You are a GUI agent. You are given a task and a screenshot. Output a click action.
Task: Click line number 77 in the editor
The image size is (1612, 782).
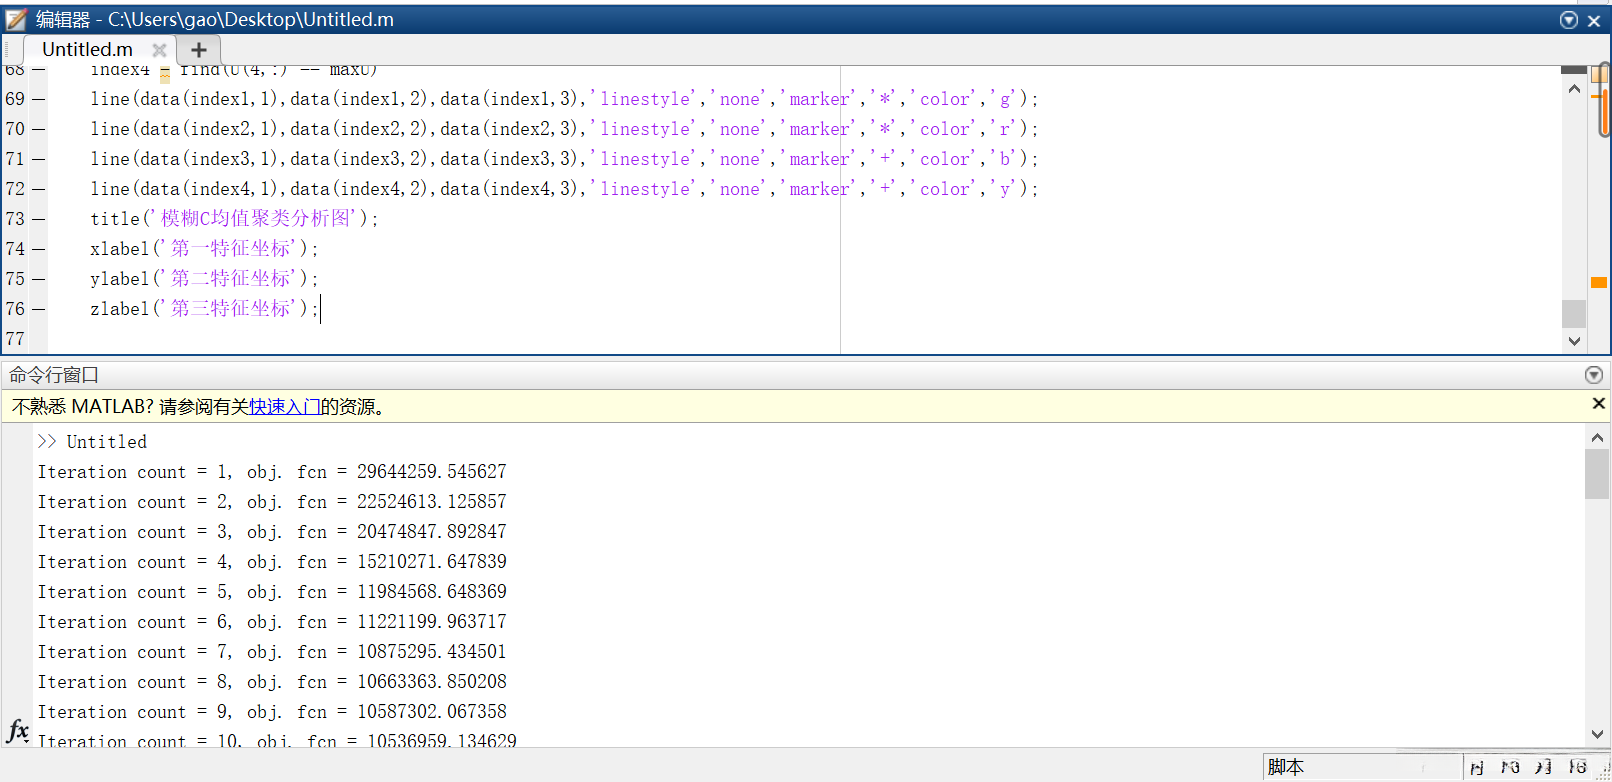coord(15,339)
